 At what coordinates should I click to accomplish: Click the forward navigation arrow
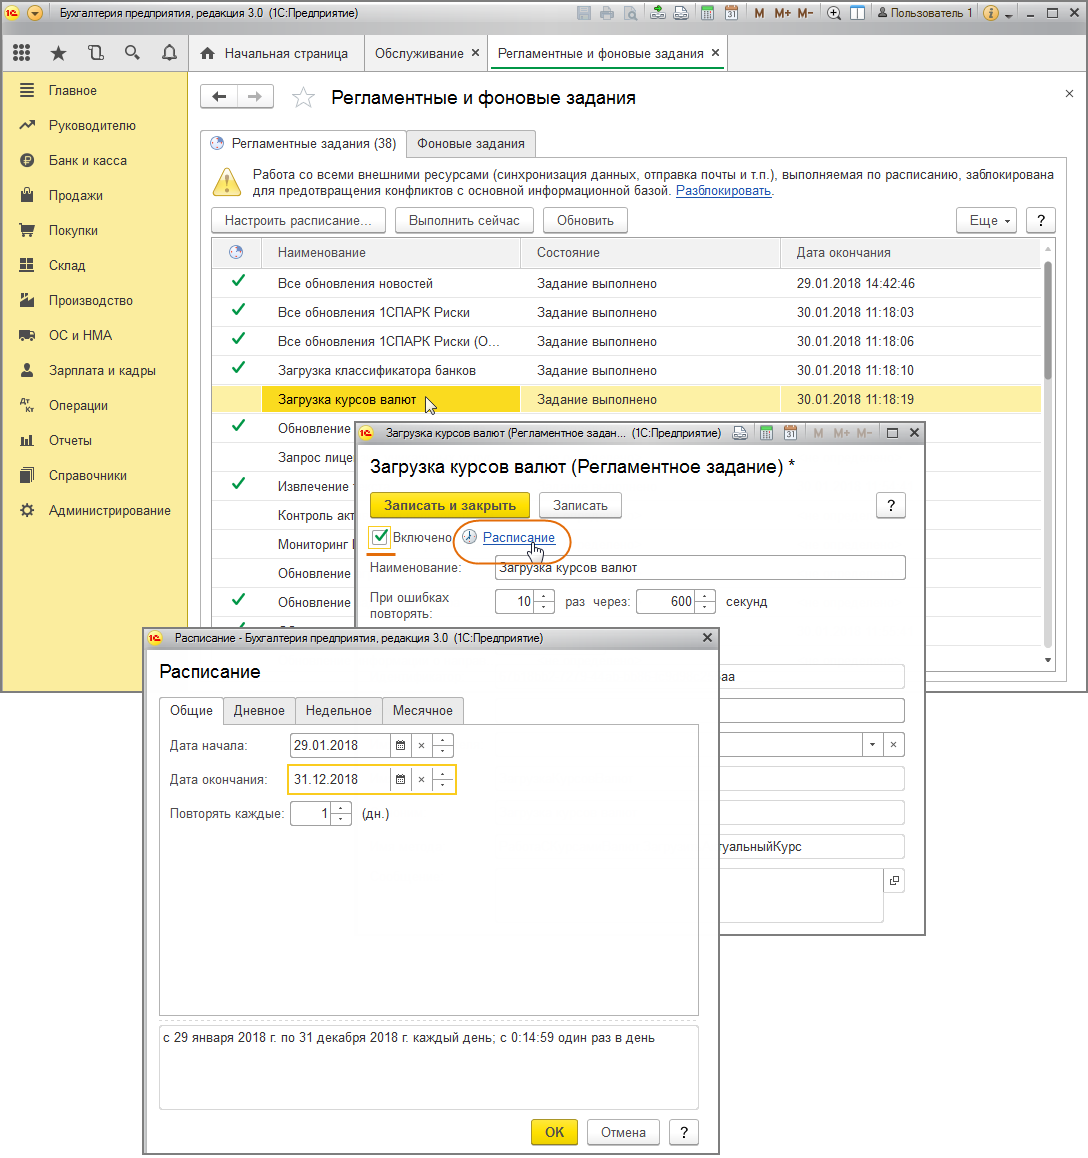click(255, 97)
